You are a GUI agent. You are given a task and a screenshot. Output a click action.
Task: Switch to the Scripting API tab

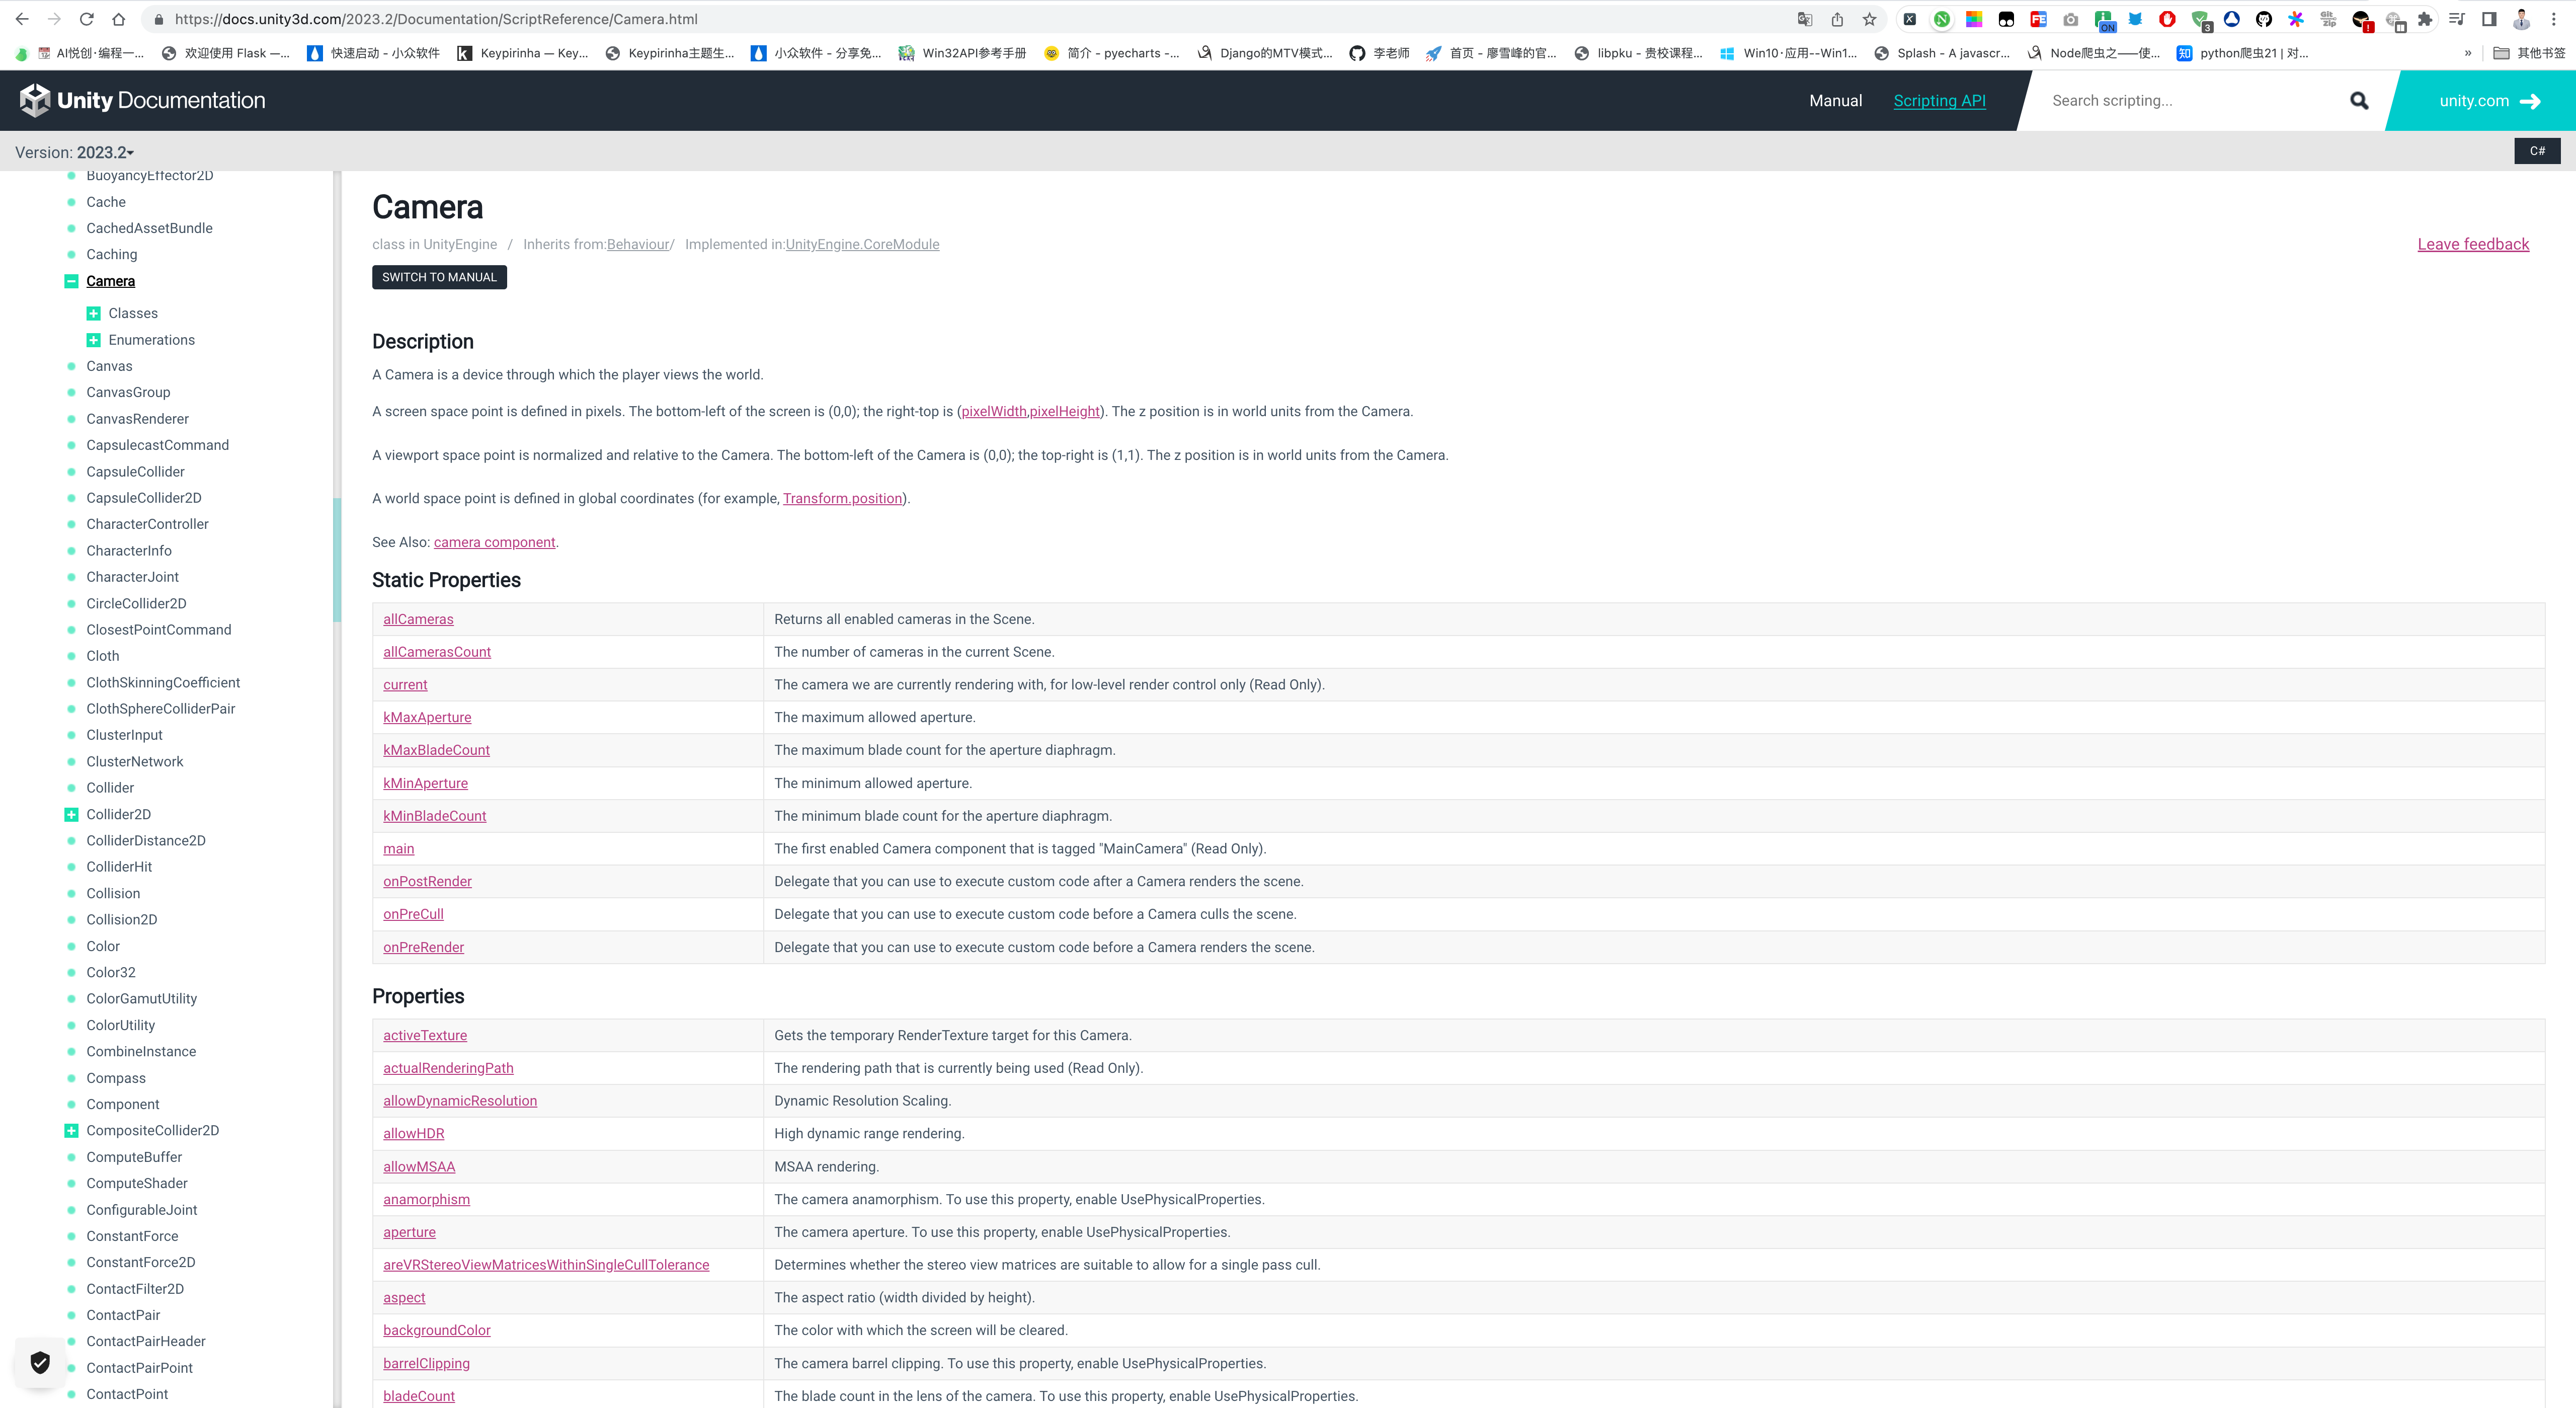coord(1939,100)
